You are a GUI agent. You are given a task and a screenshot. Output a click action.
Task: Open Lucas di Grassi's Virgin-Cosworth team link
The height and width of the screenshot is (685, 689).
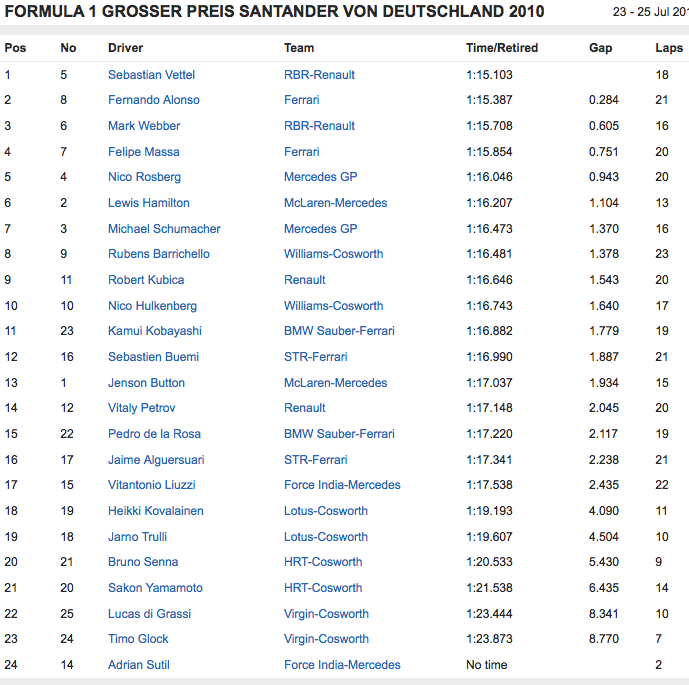pos(326,614)
